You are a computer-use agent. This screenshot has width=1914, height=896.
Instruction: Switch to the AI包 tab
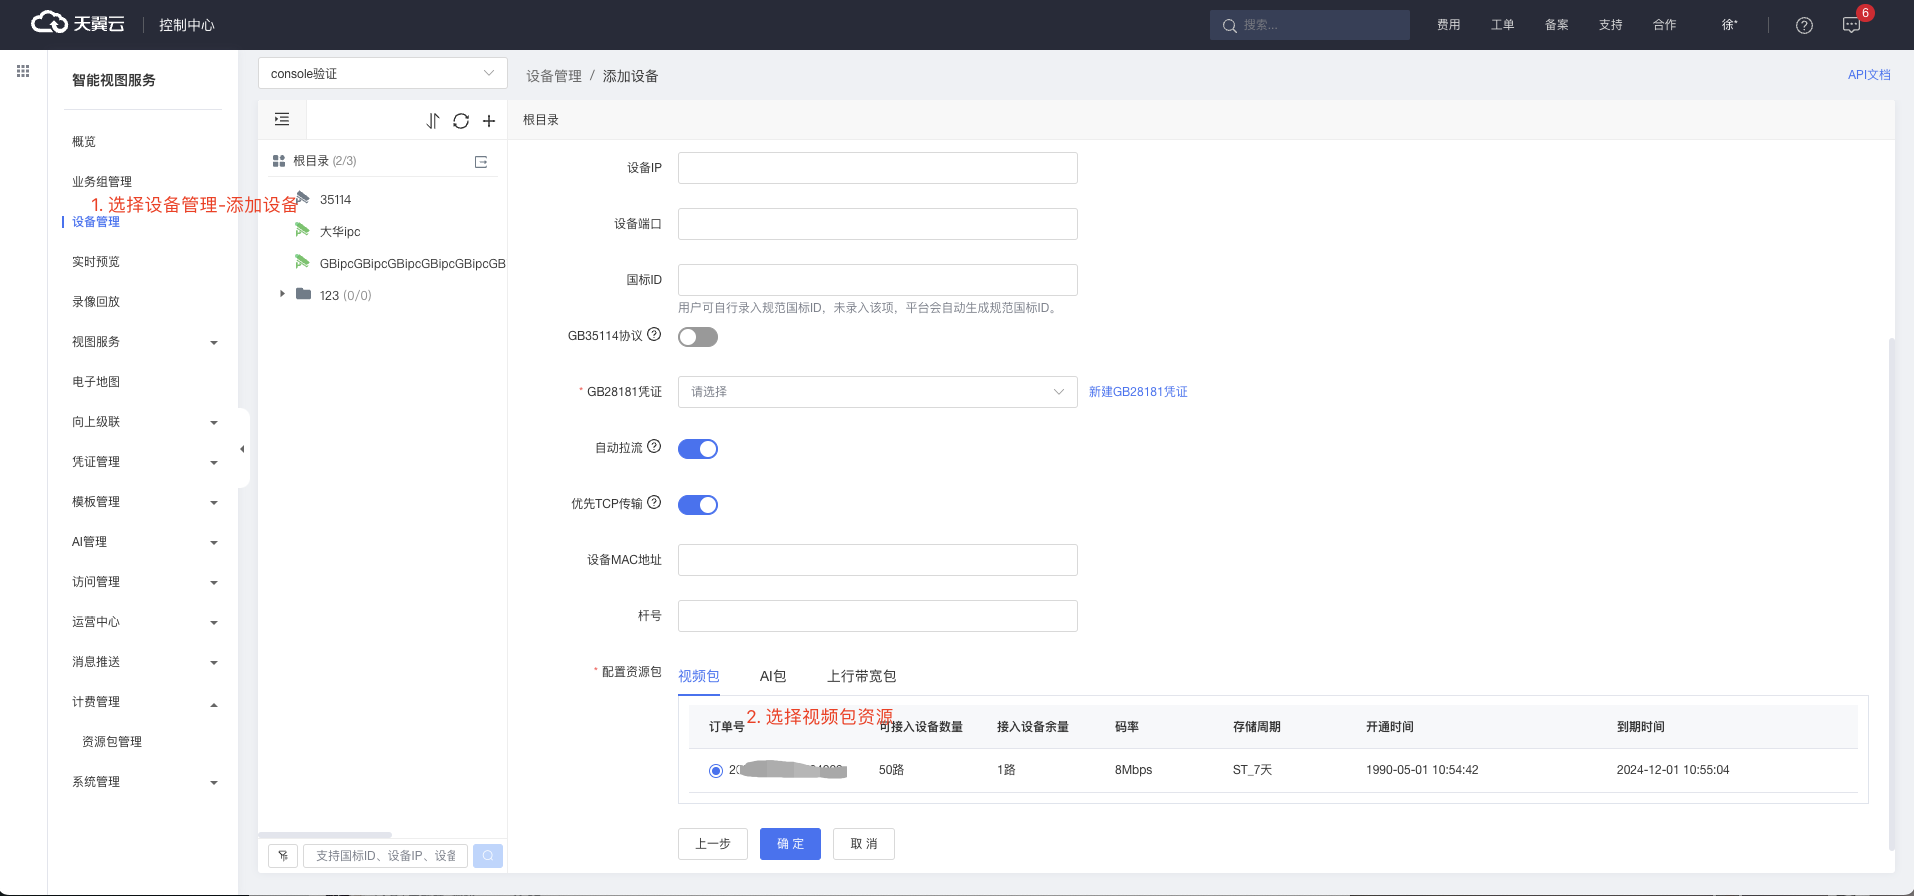pos(772,677)
